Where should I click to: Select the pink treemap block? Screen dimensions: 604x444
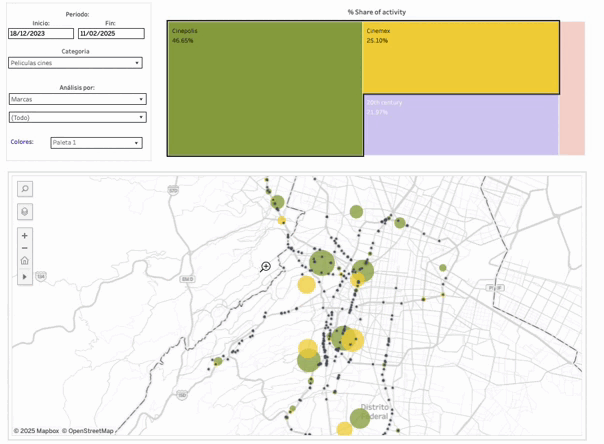[x=572, y=88]
